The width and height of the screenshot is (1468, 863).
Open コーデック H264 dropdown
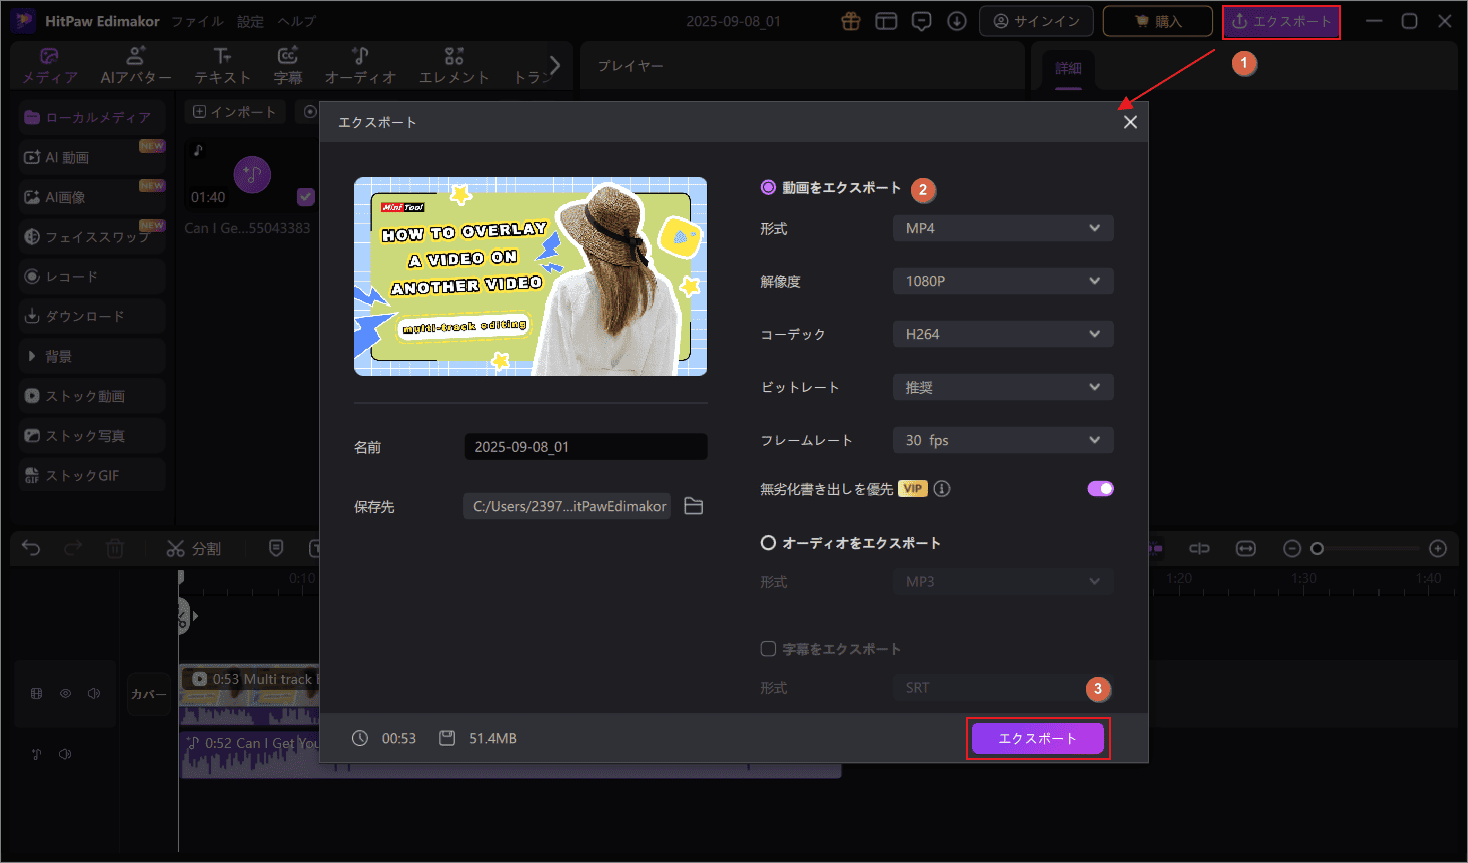(x=1003, y=334)
